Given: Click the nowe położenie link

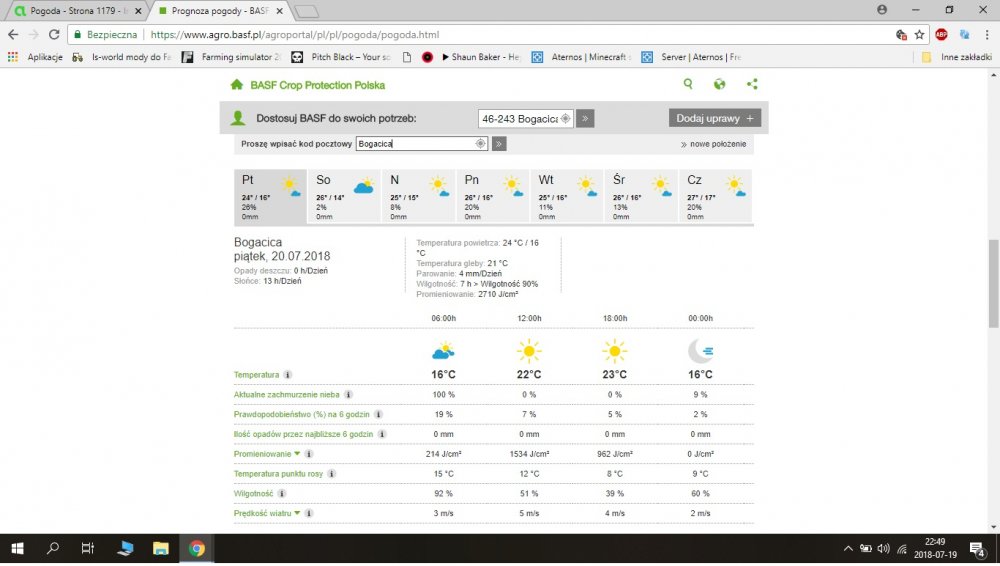Looking at the screenshot, I should [x=715, y=144].
